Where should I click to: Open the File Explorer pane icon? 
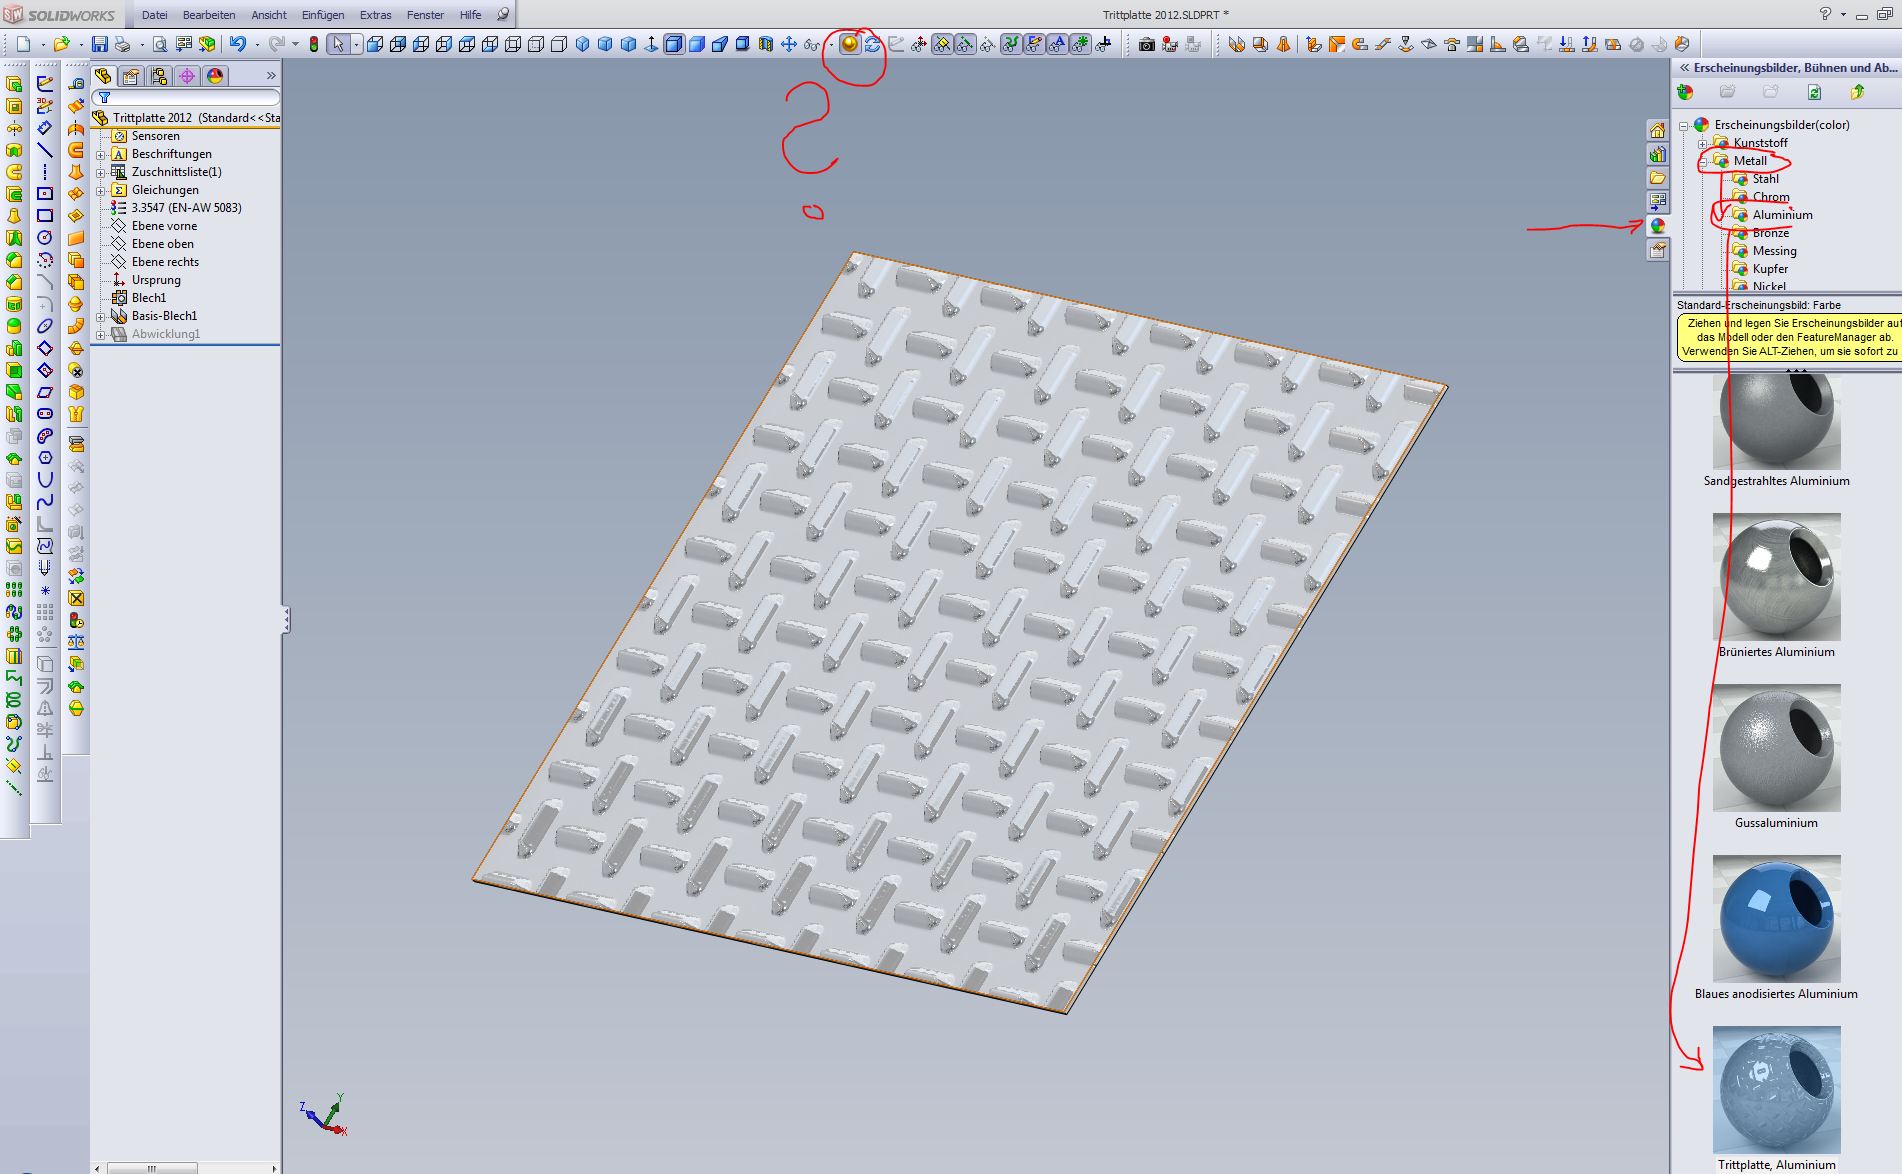(1657, 178)
